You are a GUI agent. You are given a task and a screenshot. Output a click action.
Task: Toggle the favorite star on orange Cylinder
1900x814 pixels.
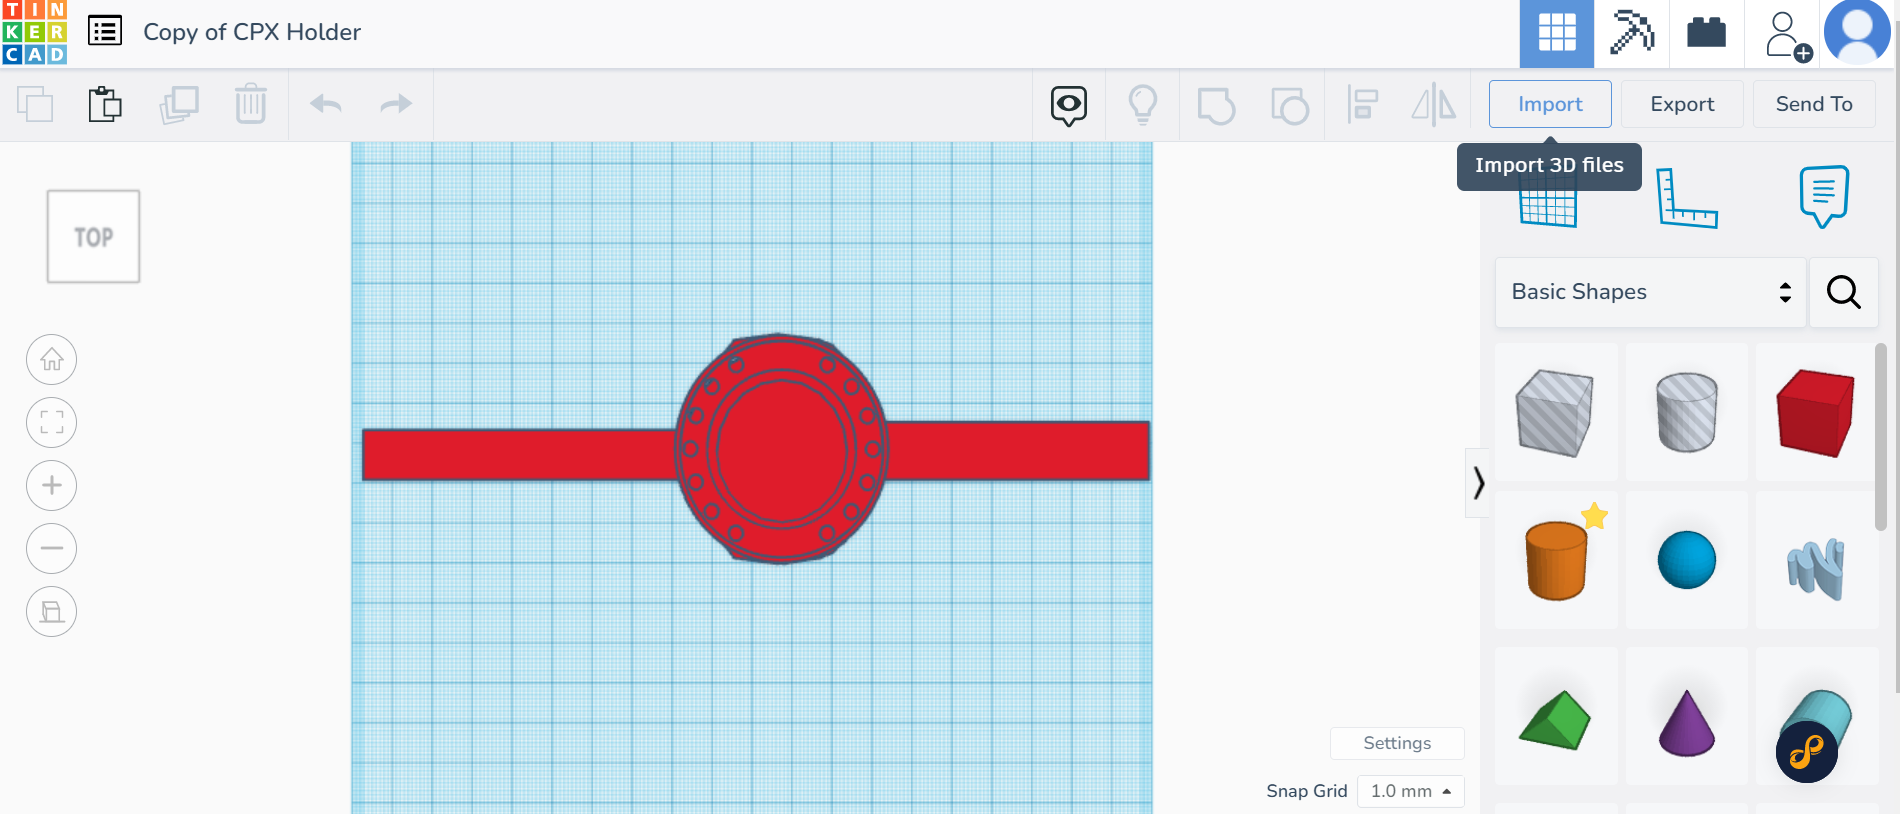1595,516
